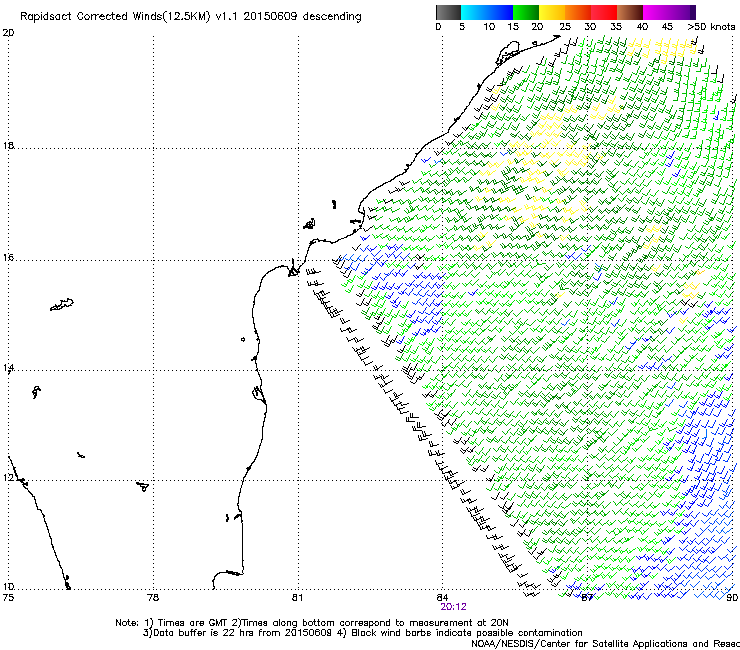This screenshot has width=740, height=650.
Task: Click the '15' legend scale label
Action: [513, 27]
